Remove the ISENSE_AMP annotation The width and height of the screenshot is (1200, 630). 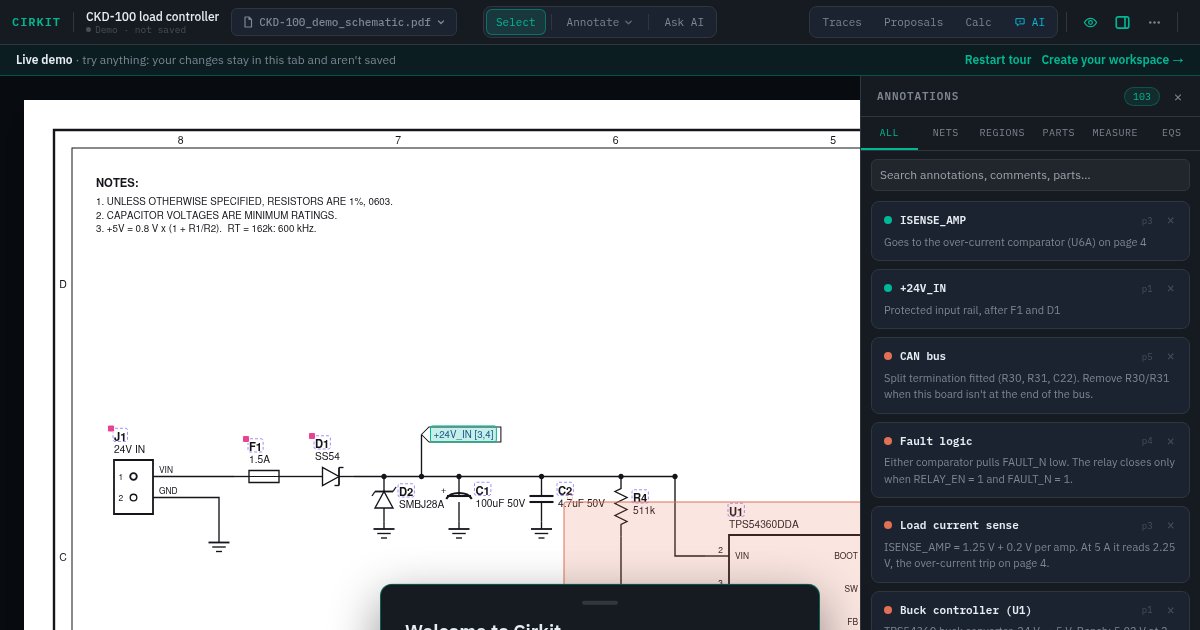[1171, 220]
